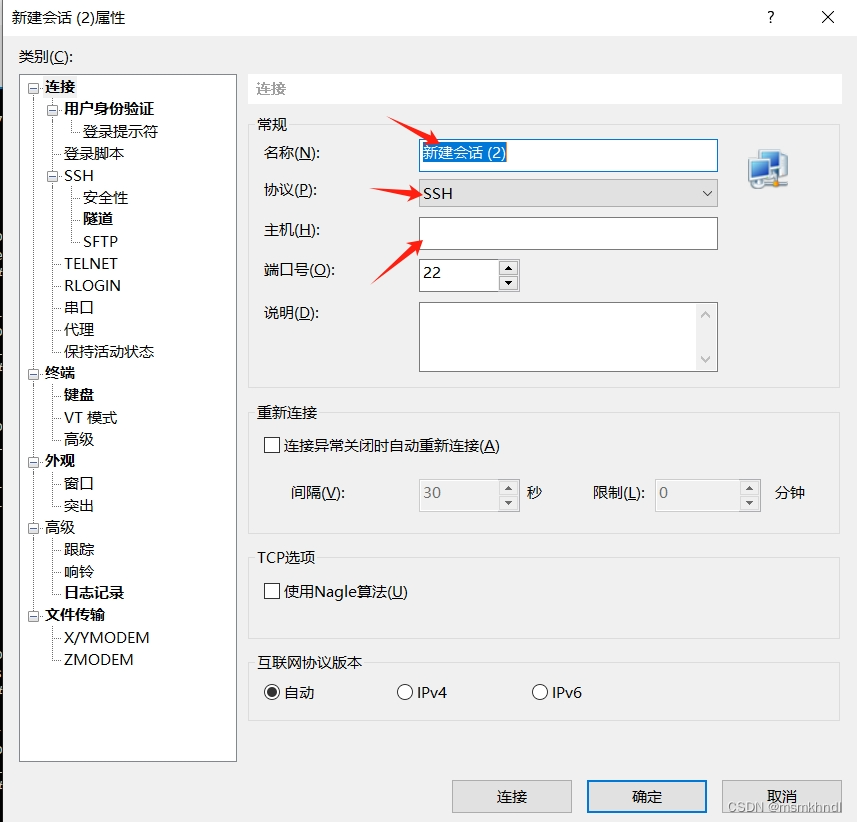Close the session properties dialog
The height and width of the screenshot is (822, 857).
pos(827,17)
